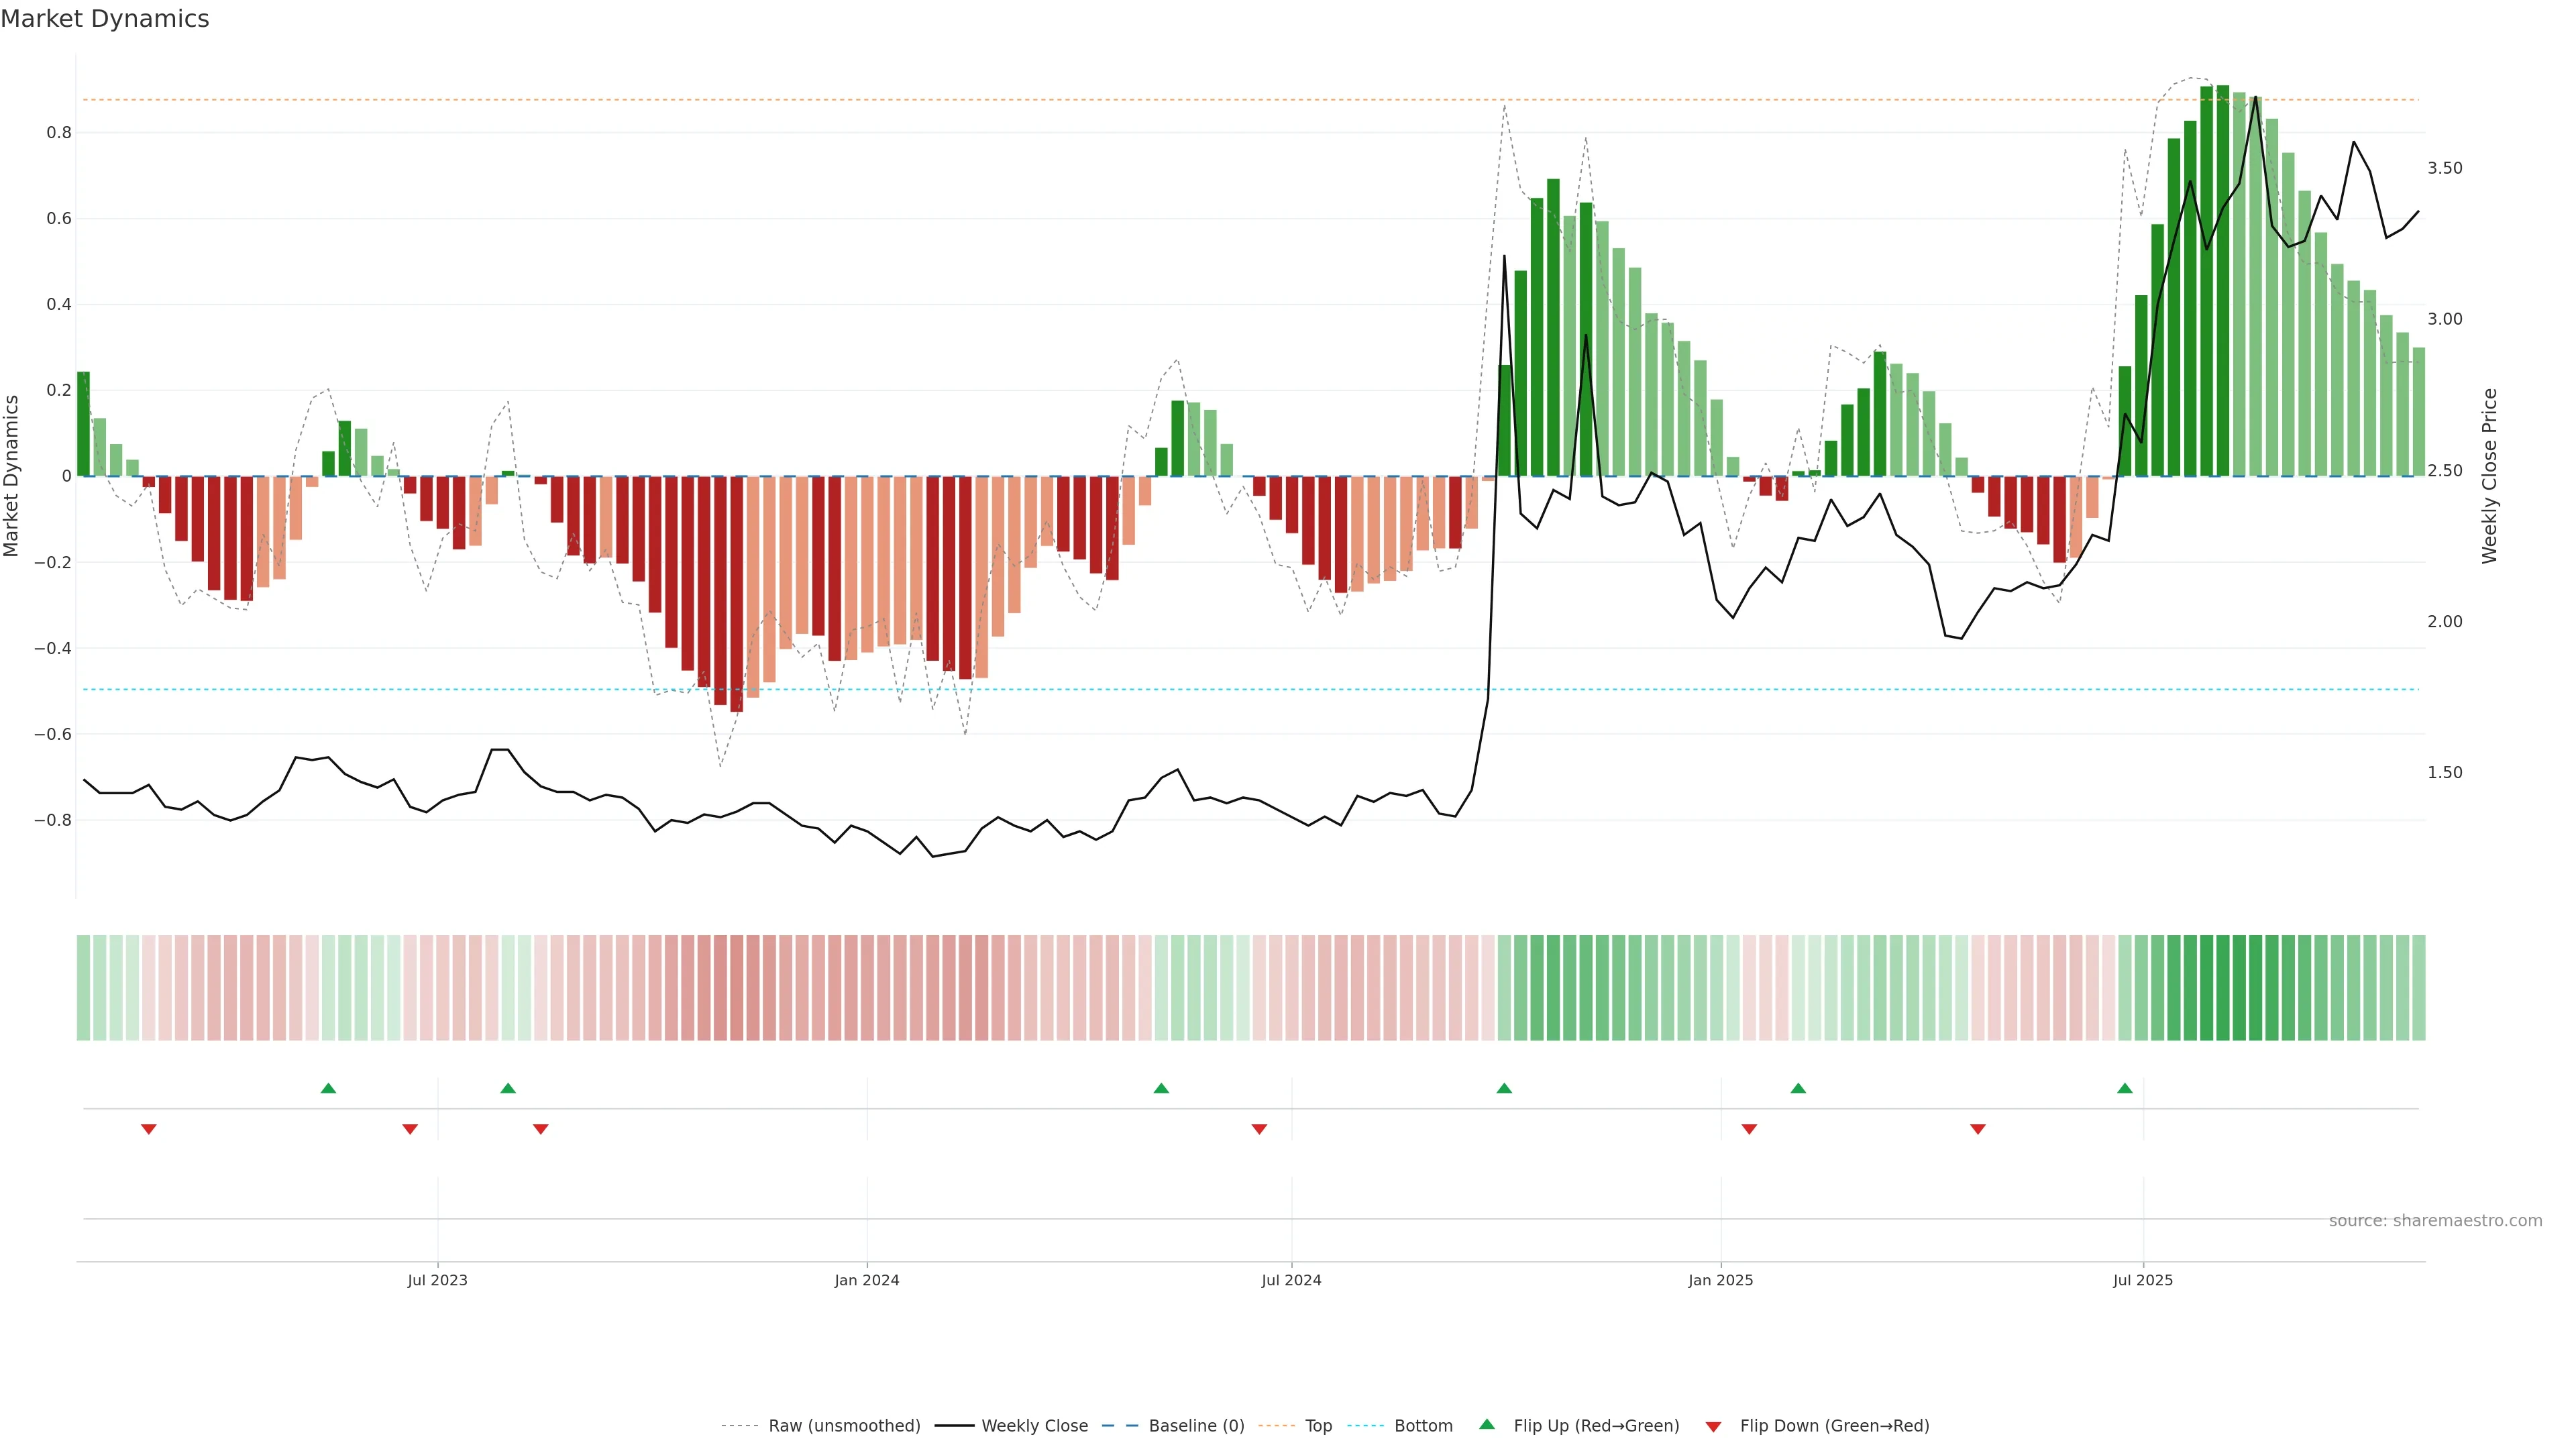Hide the Bottom threshold legend entry
Viewport: 2576px width, 1449px height.
click(x=1423, y=1426)
